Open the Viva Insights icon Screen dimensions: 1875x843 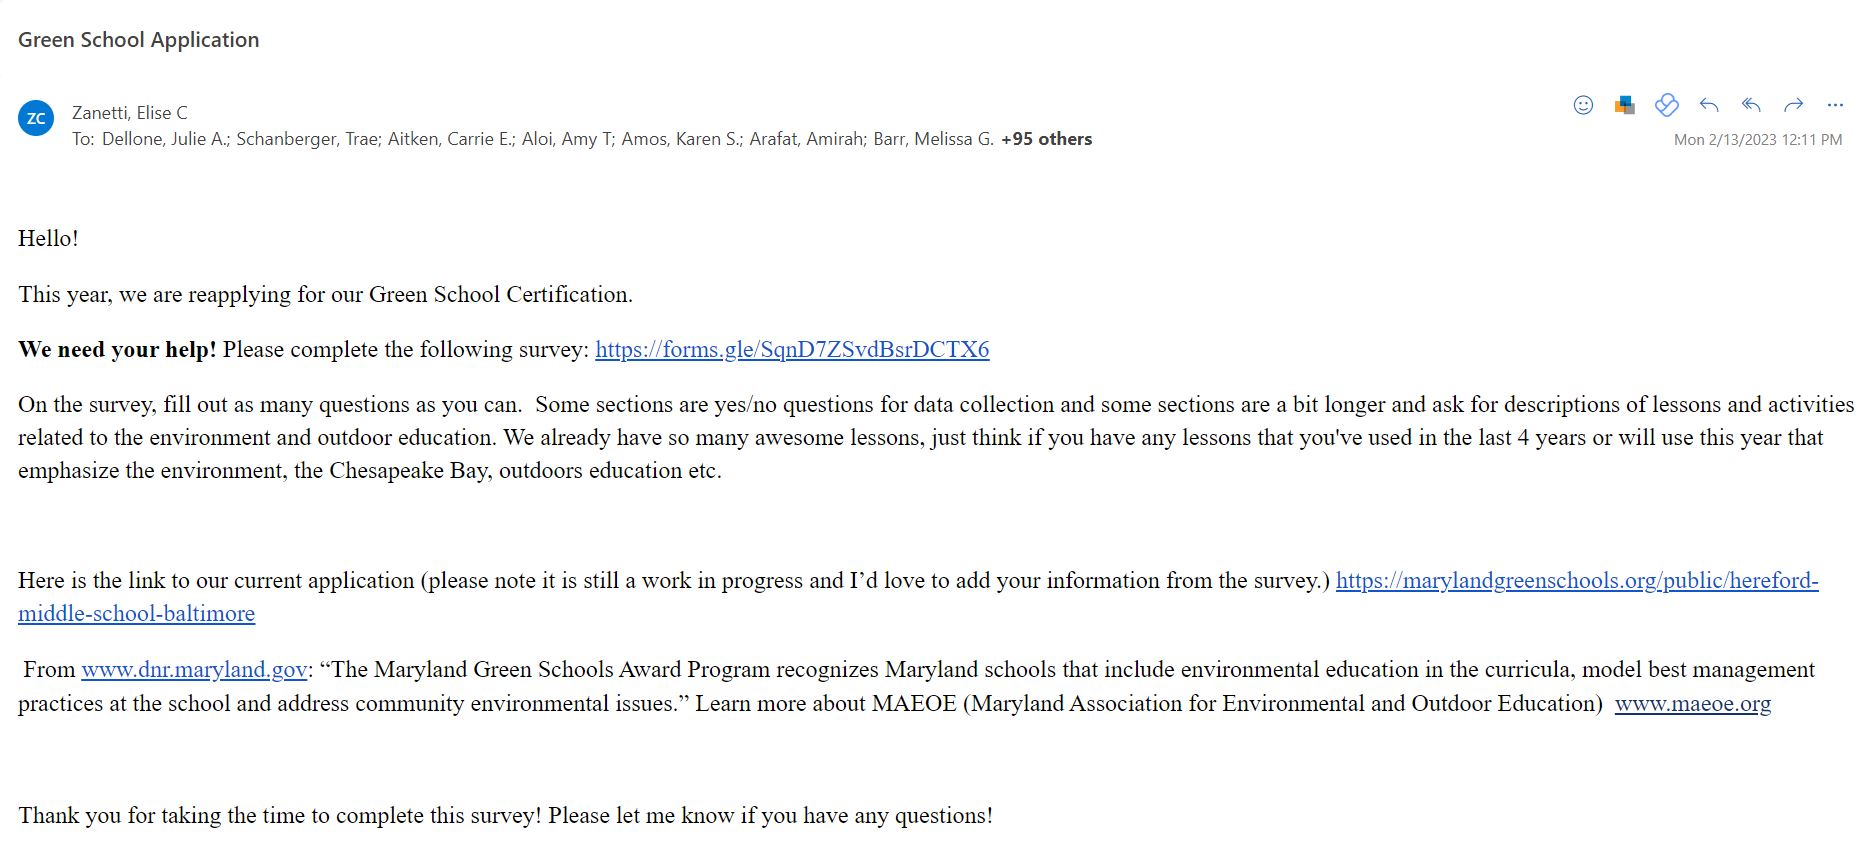tap(1666, 105)
